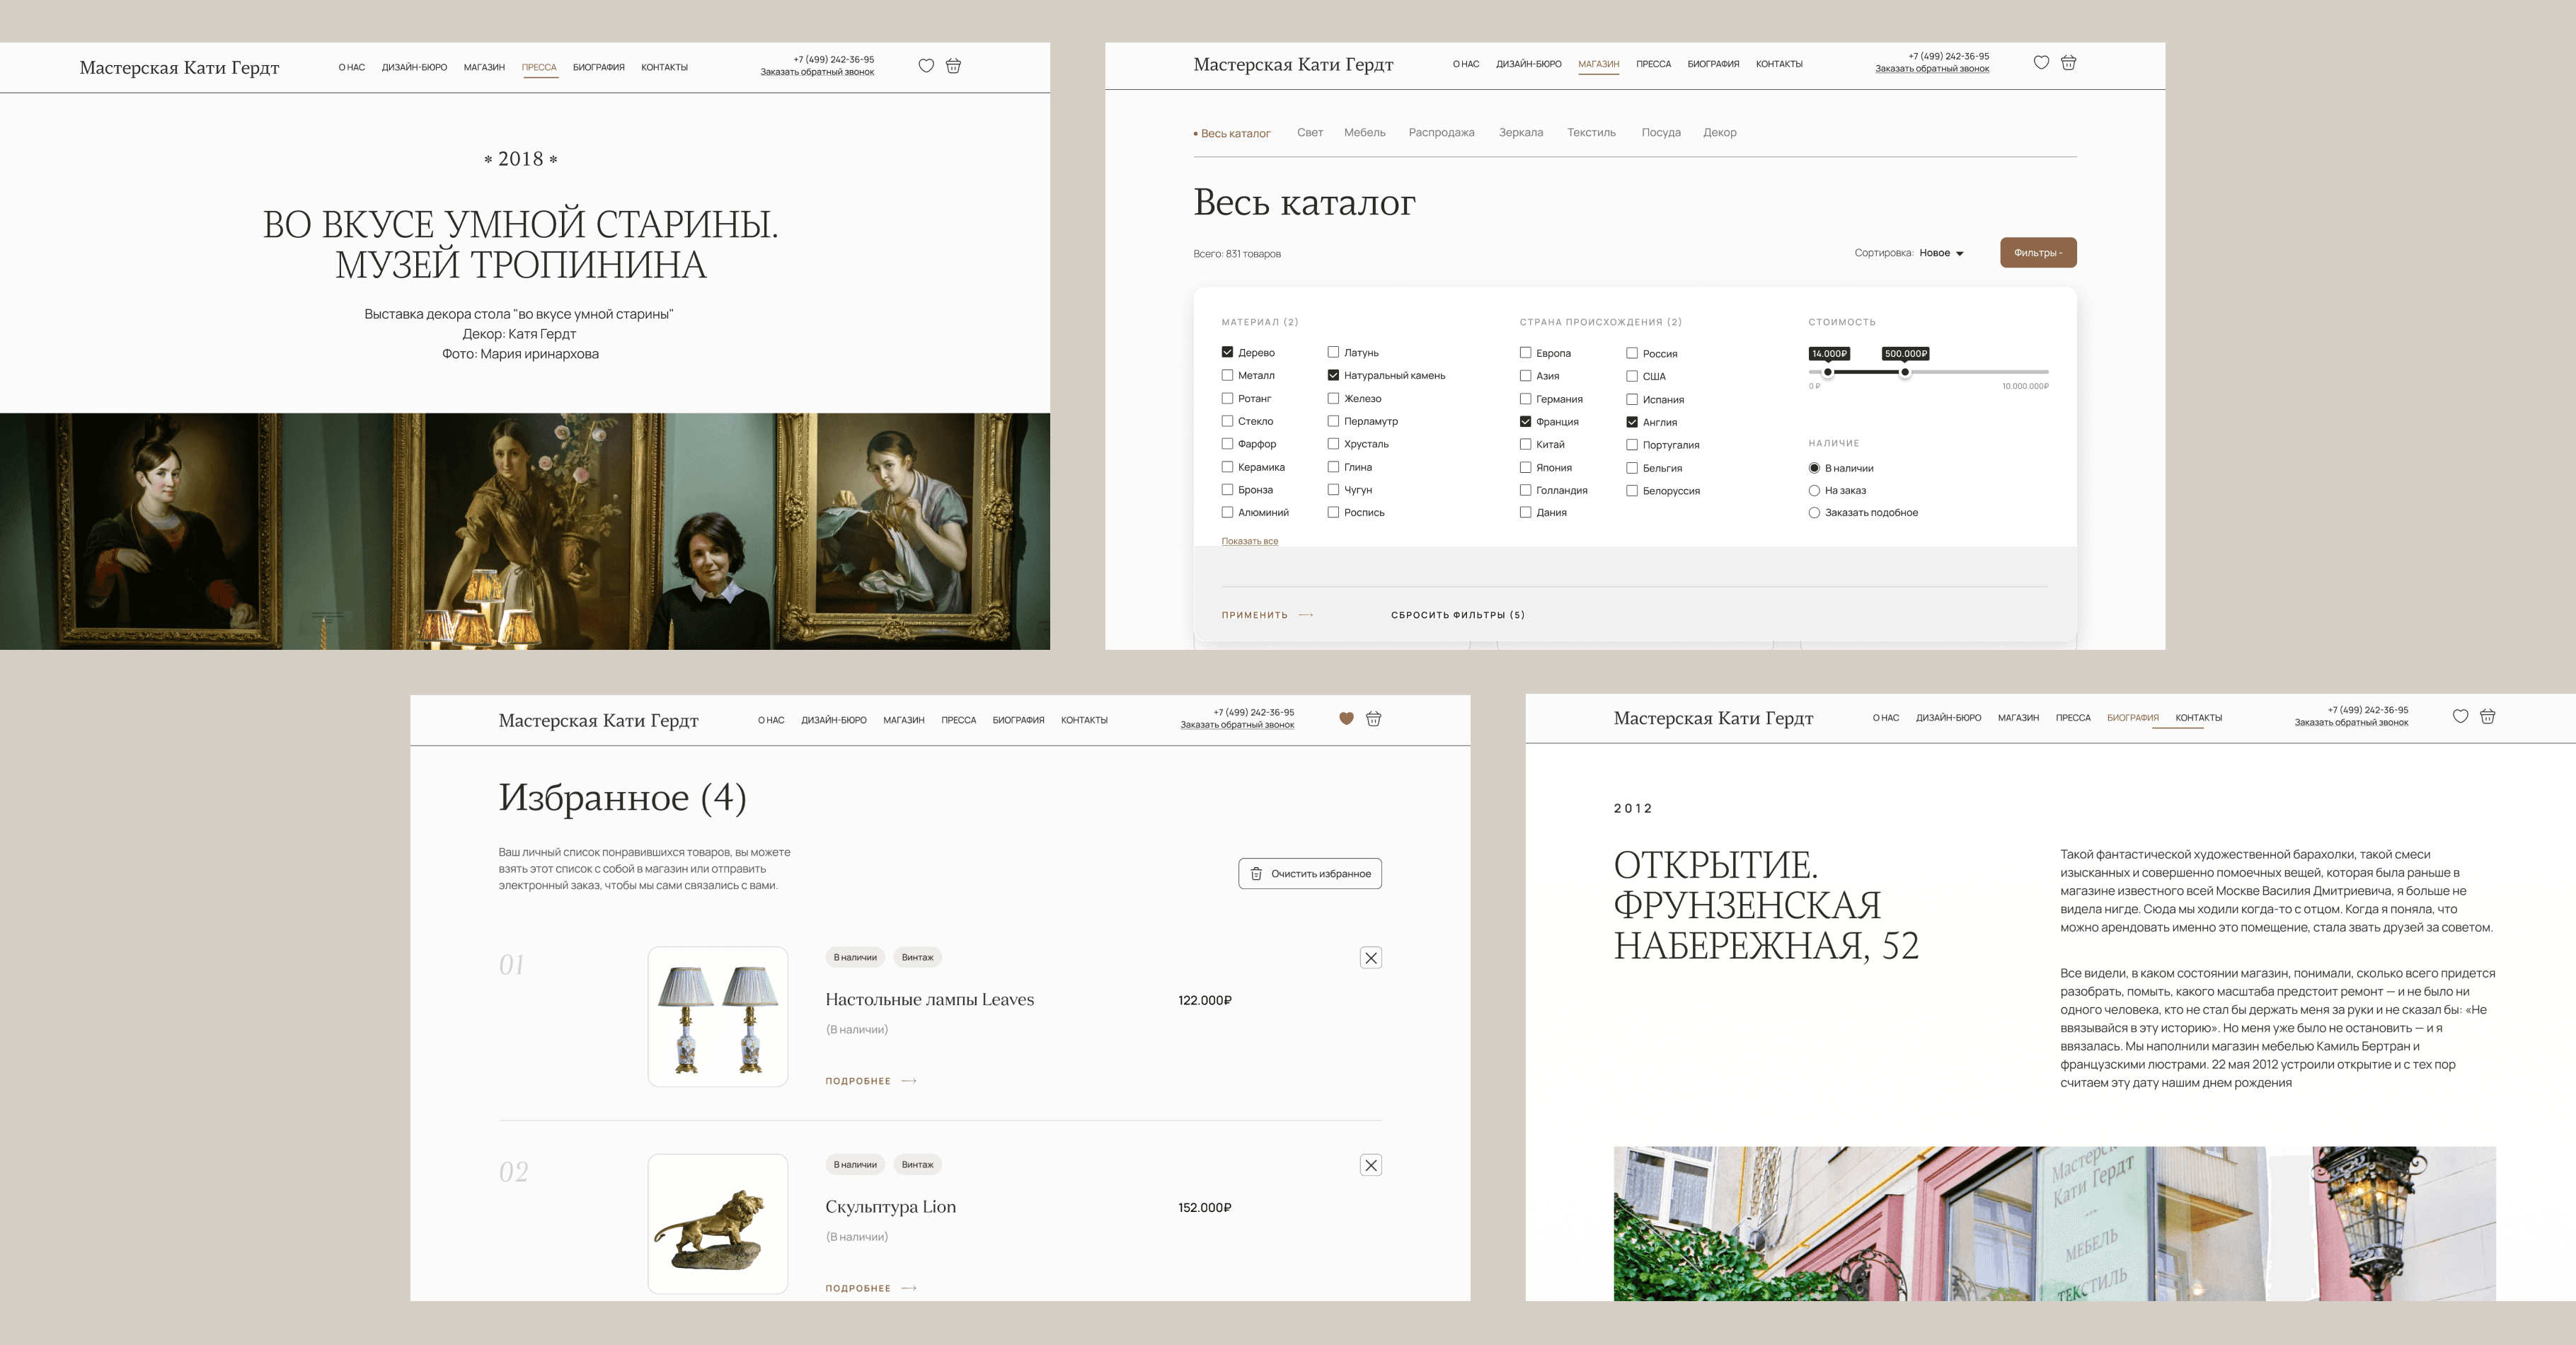
Task: Uncheck the Натуральный камень checkbox
Action: pyautogui.click(x=1333, y=375)
